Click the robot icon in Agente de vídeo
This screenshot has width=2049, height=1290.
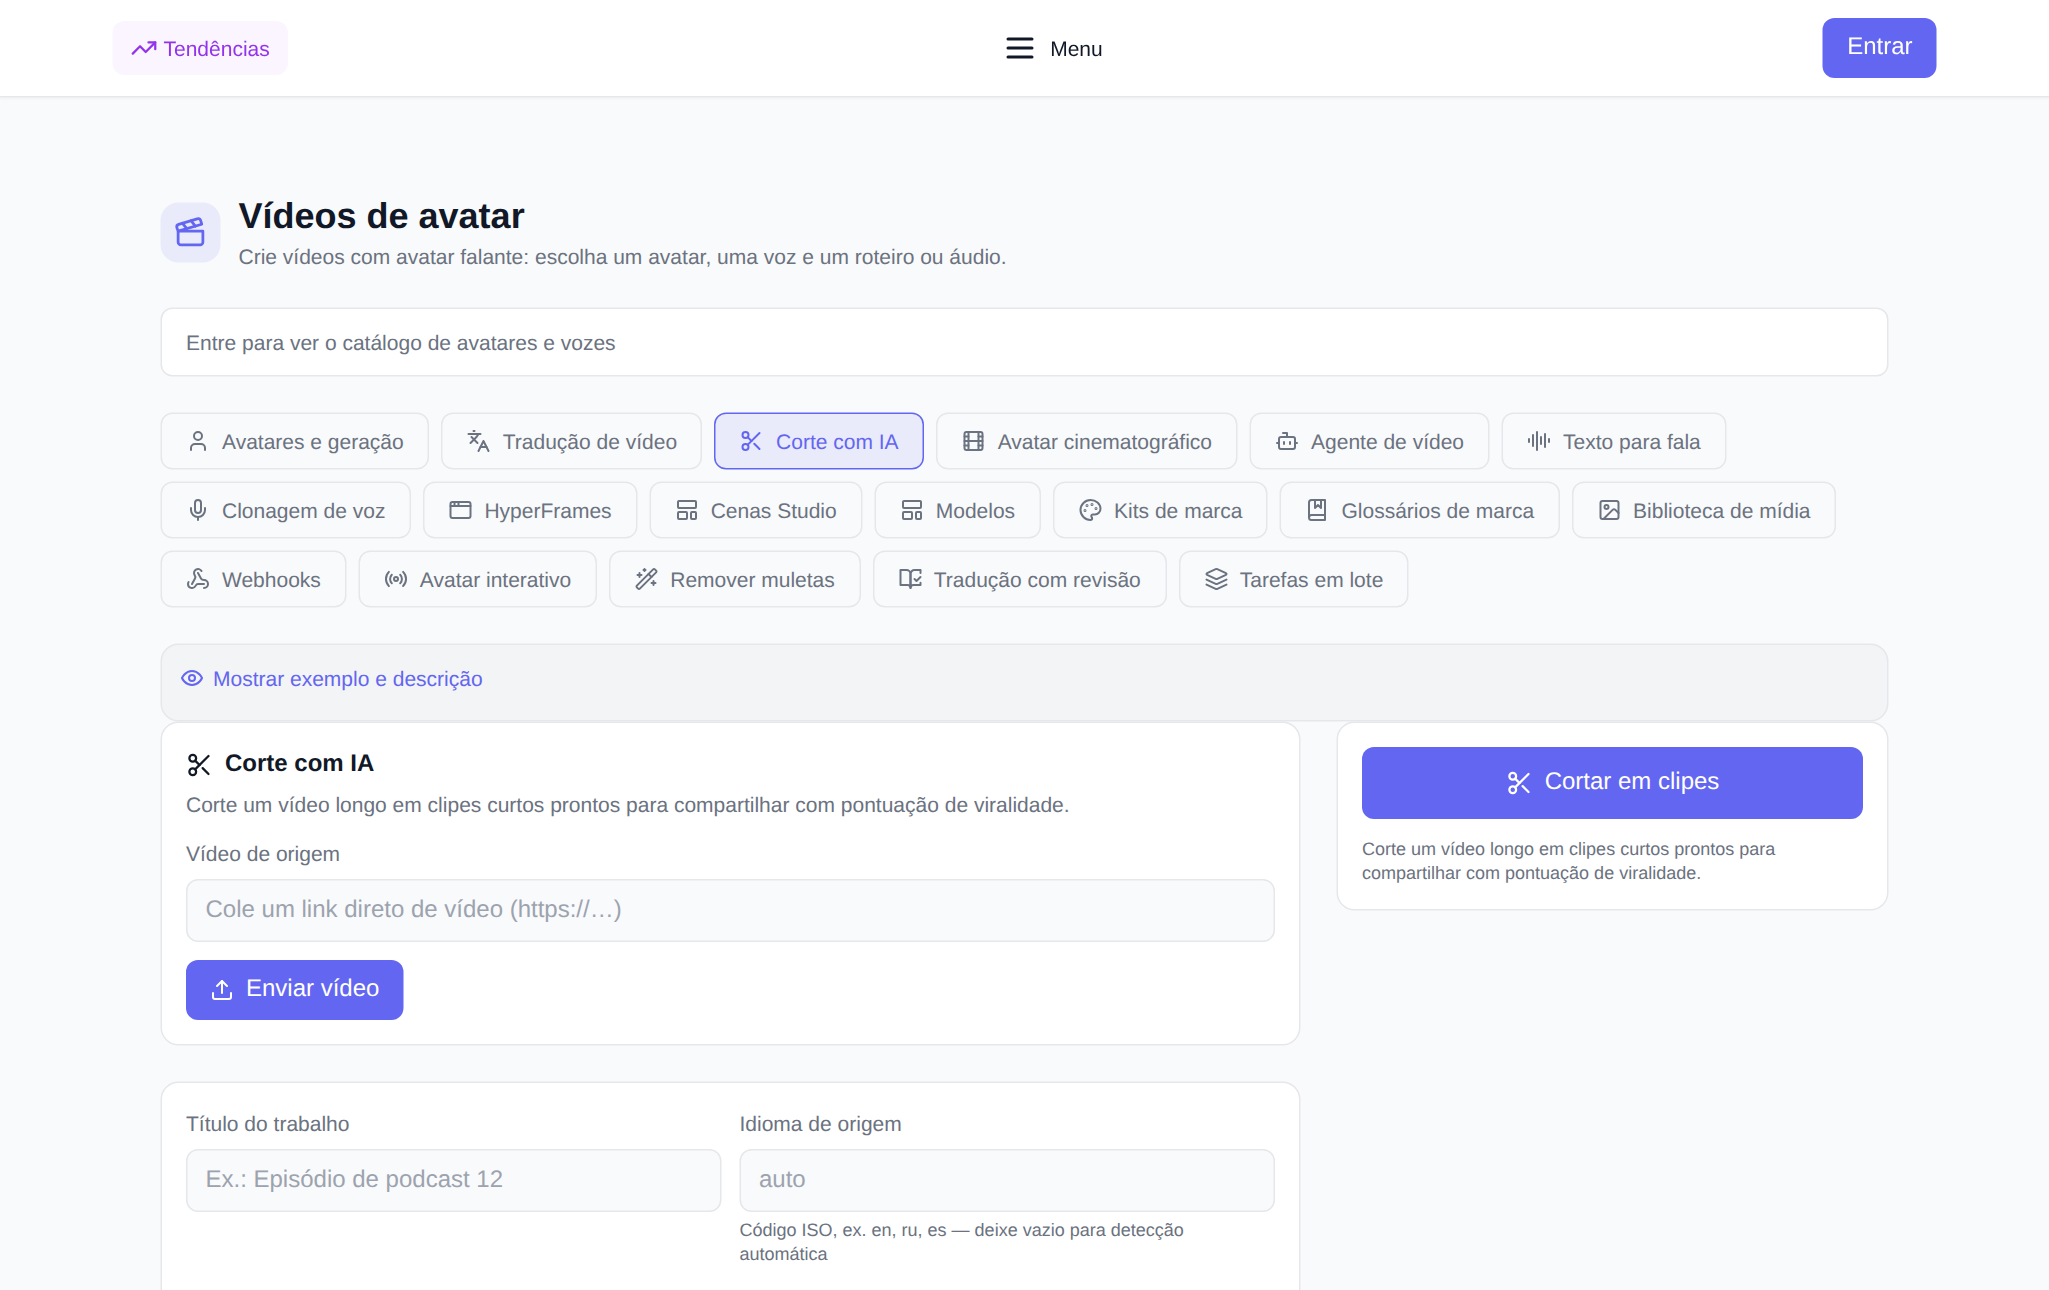(x=1287, y=441)
